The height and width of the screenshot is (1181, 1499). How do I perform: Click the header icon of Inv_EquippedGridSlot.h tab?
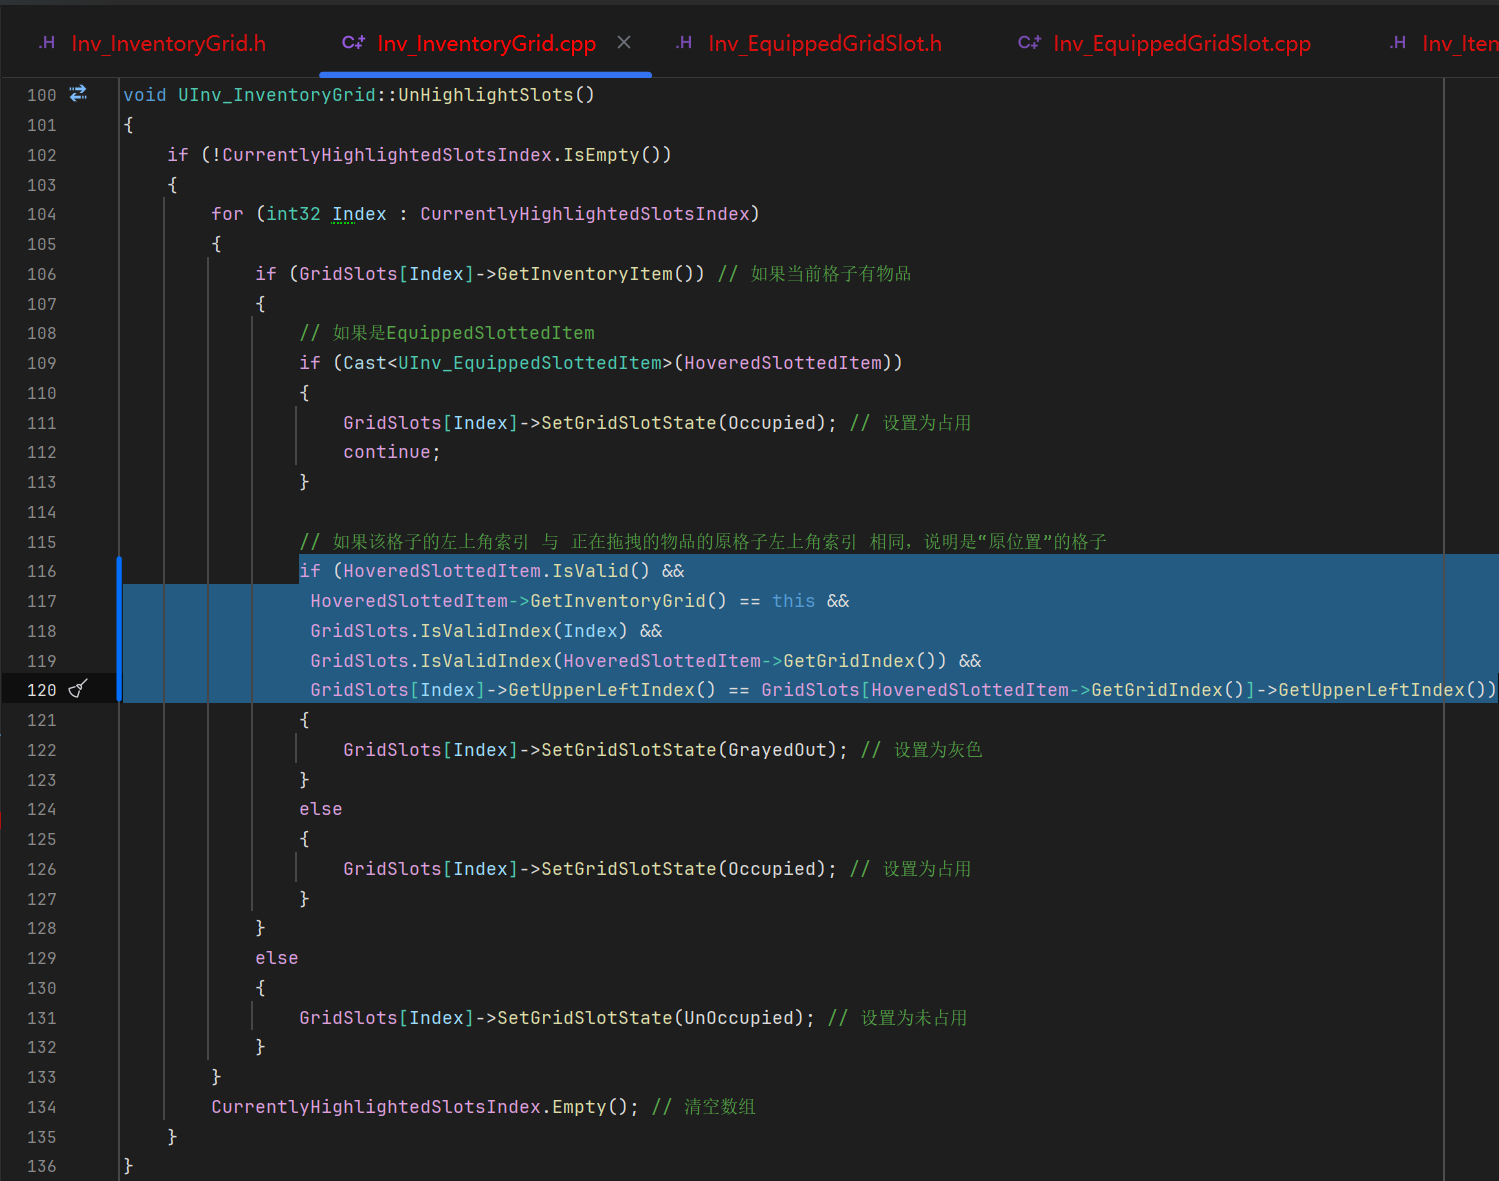tap(684, 43)
